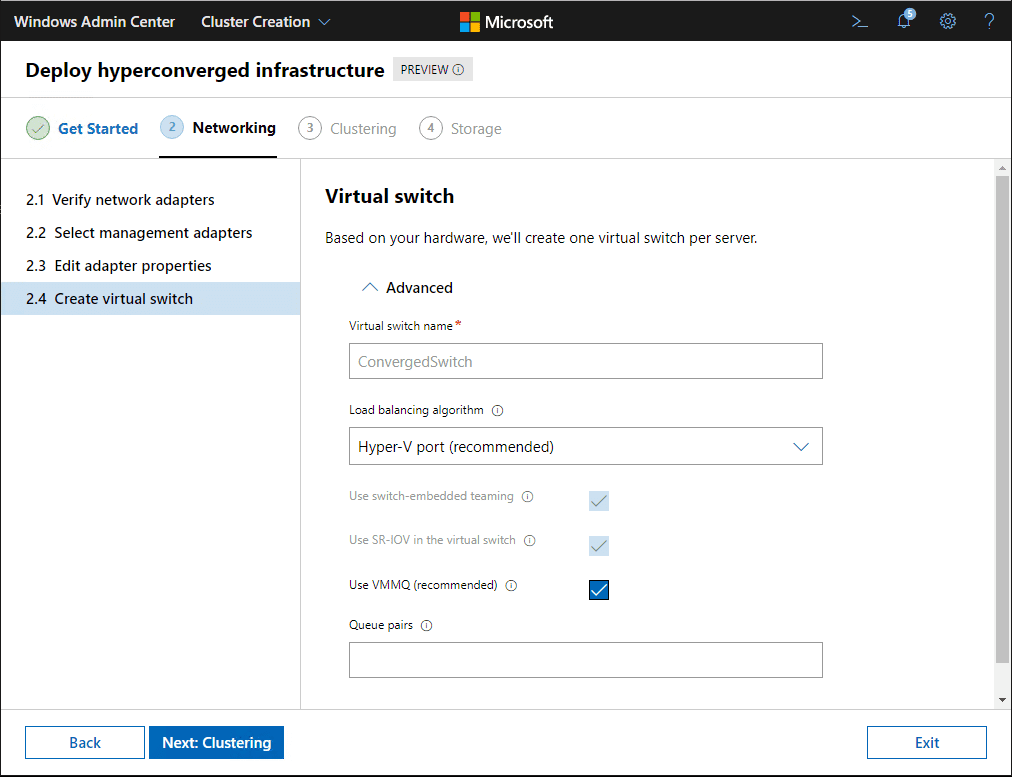Click inside the Virtual switch name field
This screenshot has width=1012, height=777.
coord(585,361)
